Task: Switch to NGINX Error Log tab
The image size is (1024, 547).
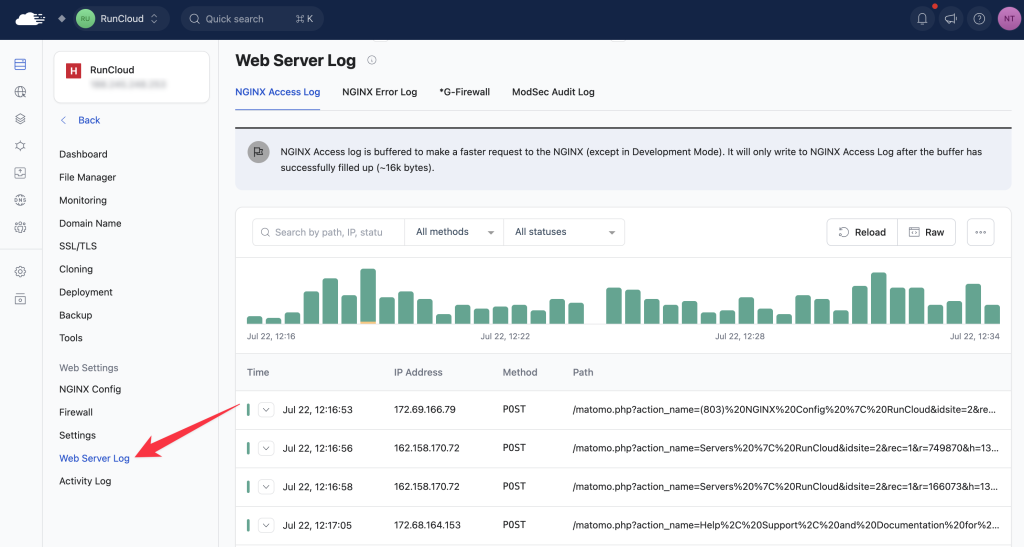Action: tap(379, 92)
